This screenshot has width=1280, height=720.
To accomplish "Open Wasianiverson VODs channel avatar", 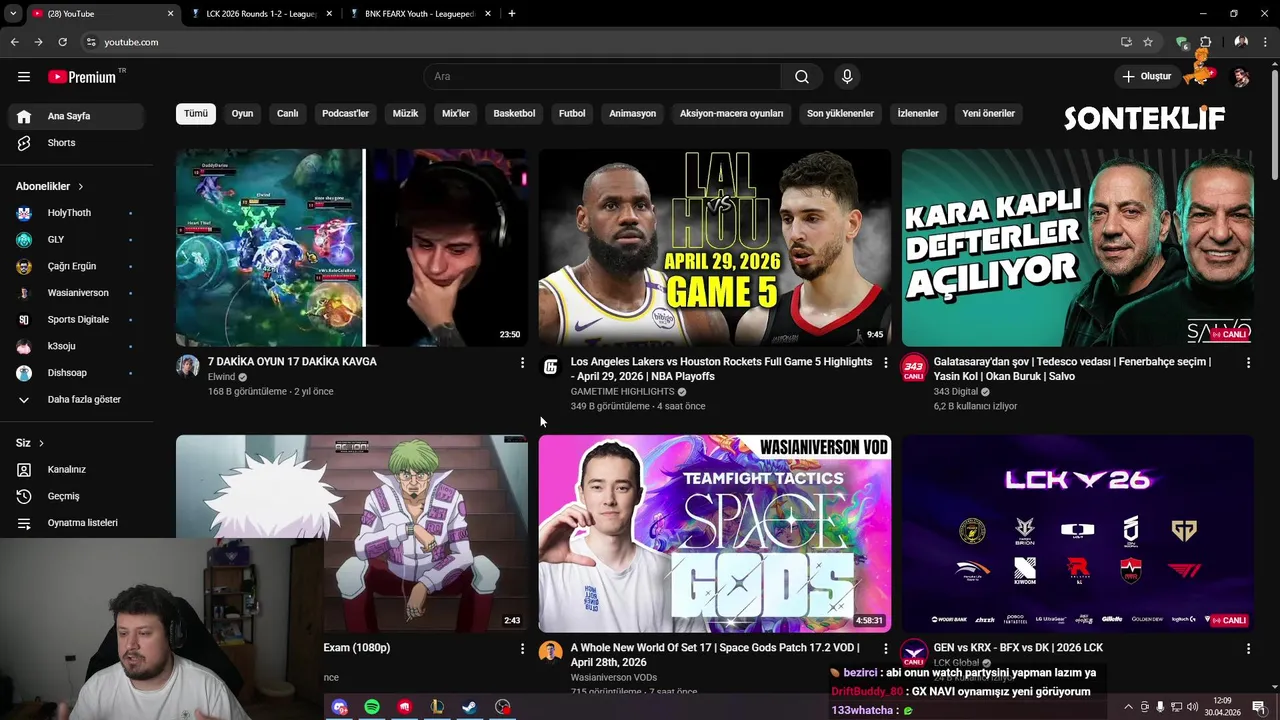I will 551,652.
